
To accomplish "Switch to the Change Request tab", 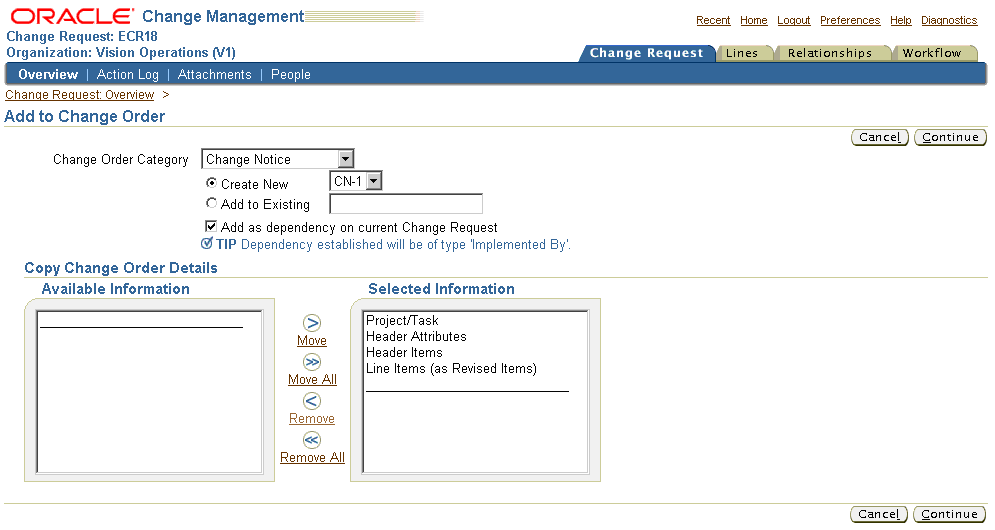I will coord(647,53).
